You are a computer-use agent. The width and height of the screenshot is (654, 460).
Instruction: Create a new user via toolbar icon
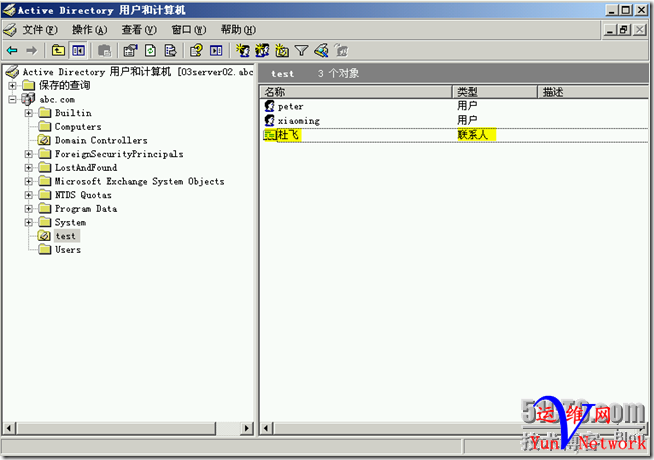pos(242,51)
